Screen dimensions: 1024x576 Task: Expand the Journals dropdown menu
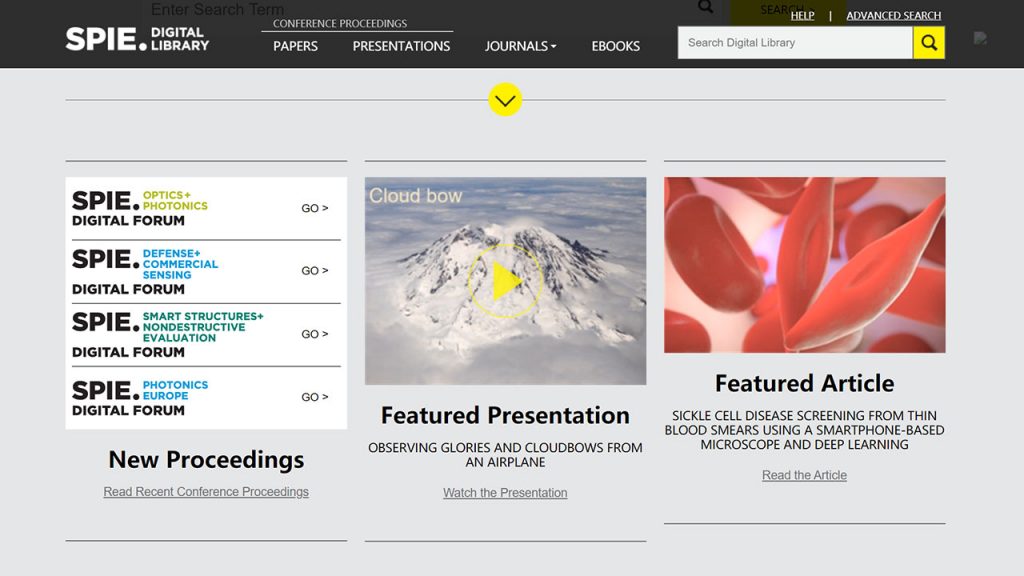click(x=520, y=46)
